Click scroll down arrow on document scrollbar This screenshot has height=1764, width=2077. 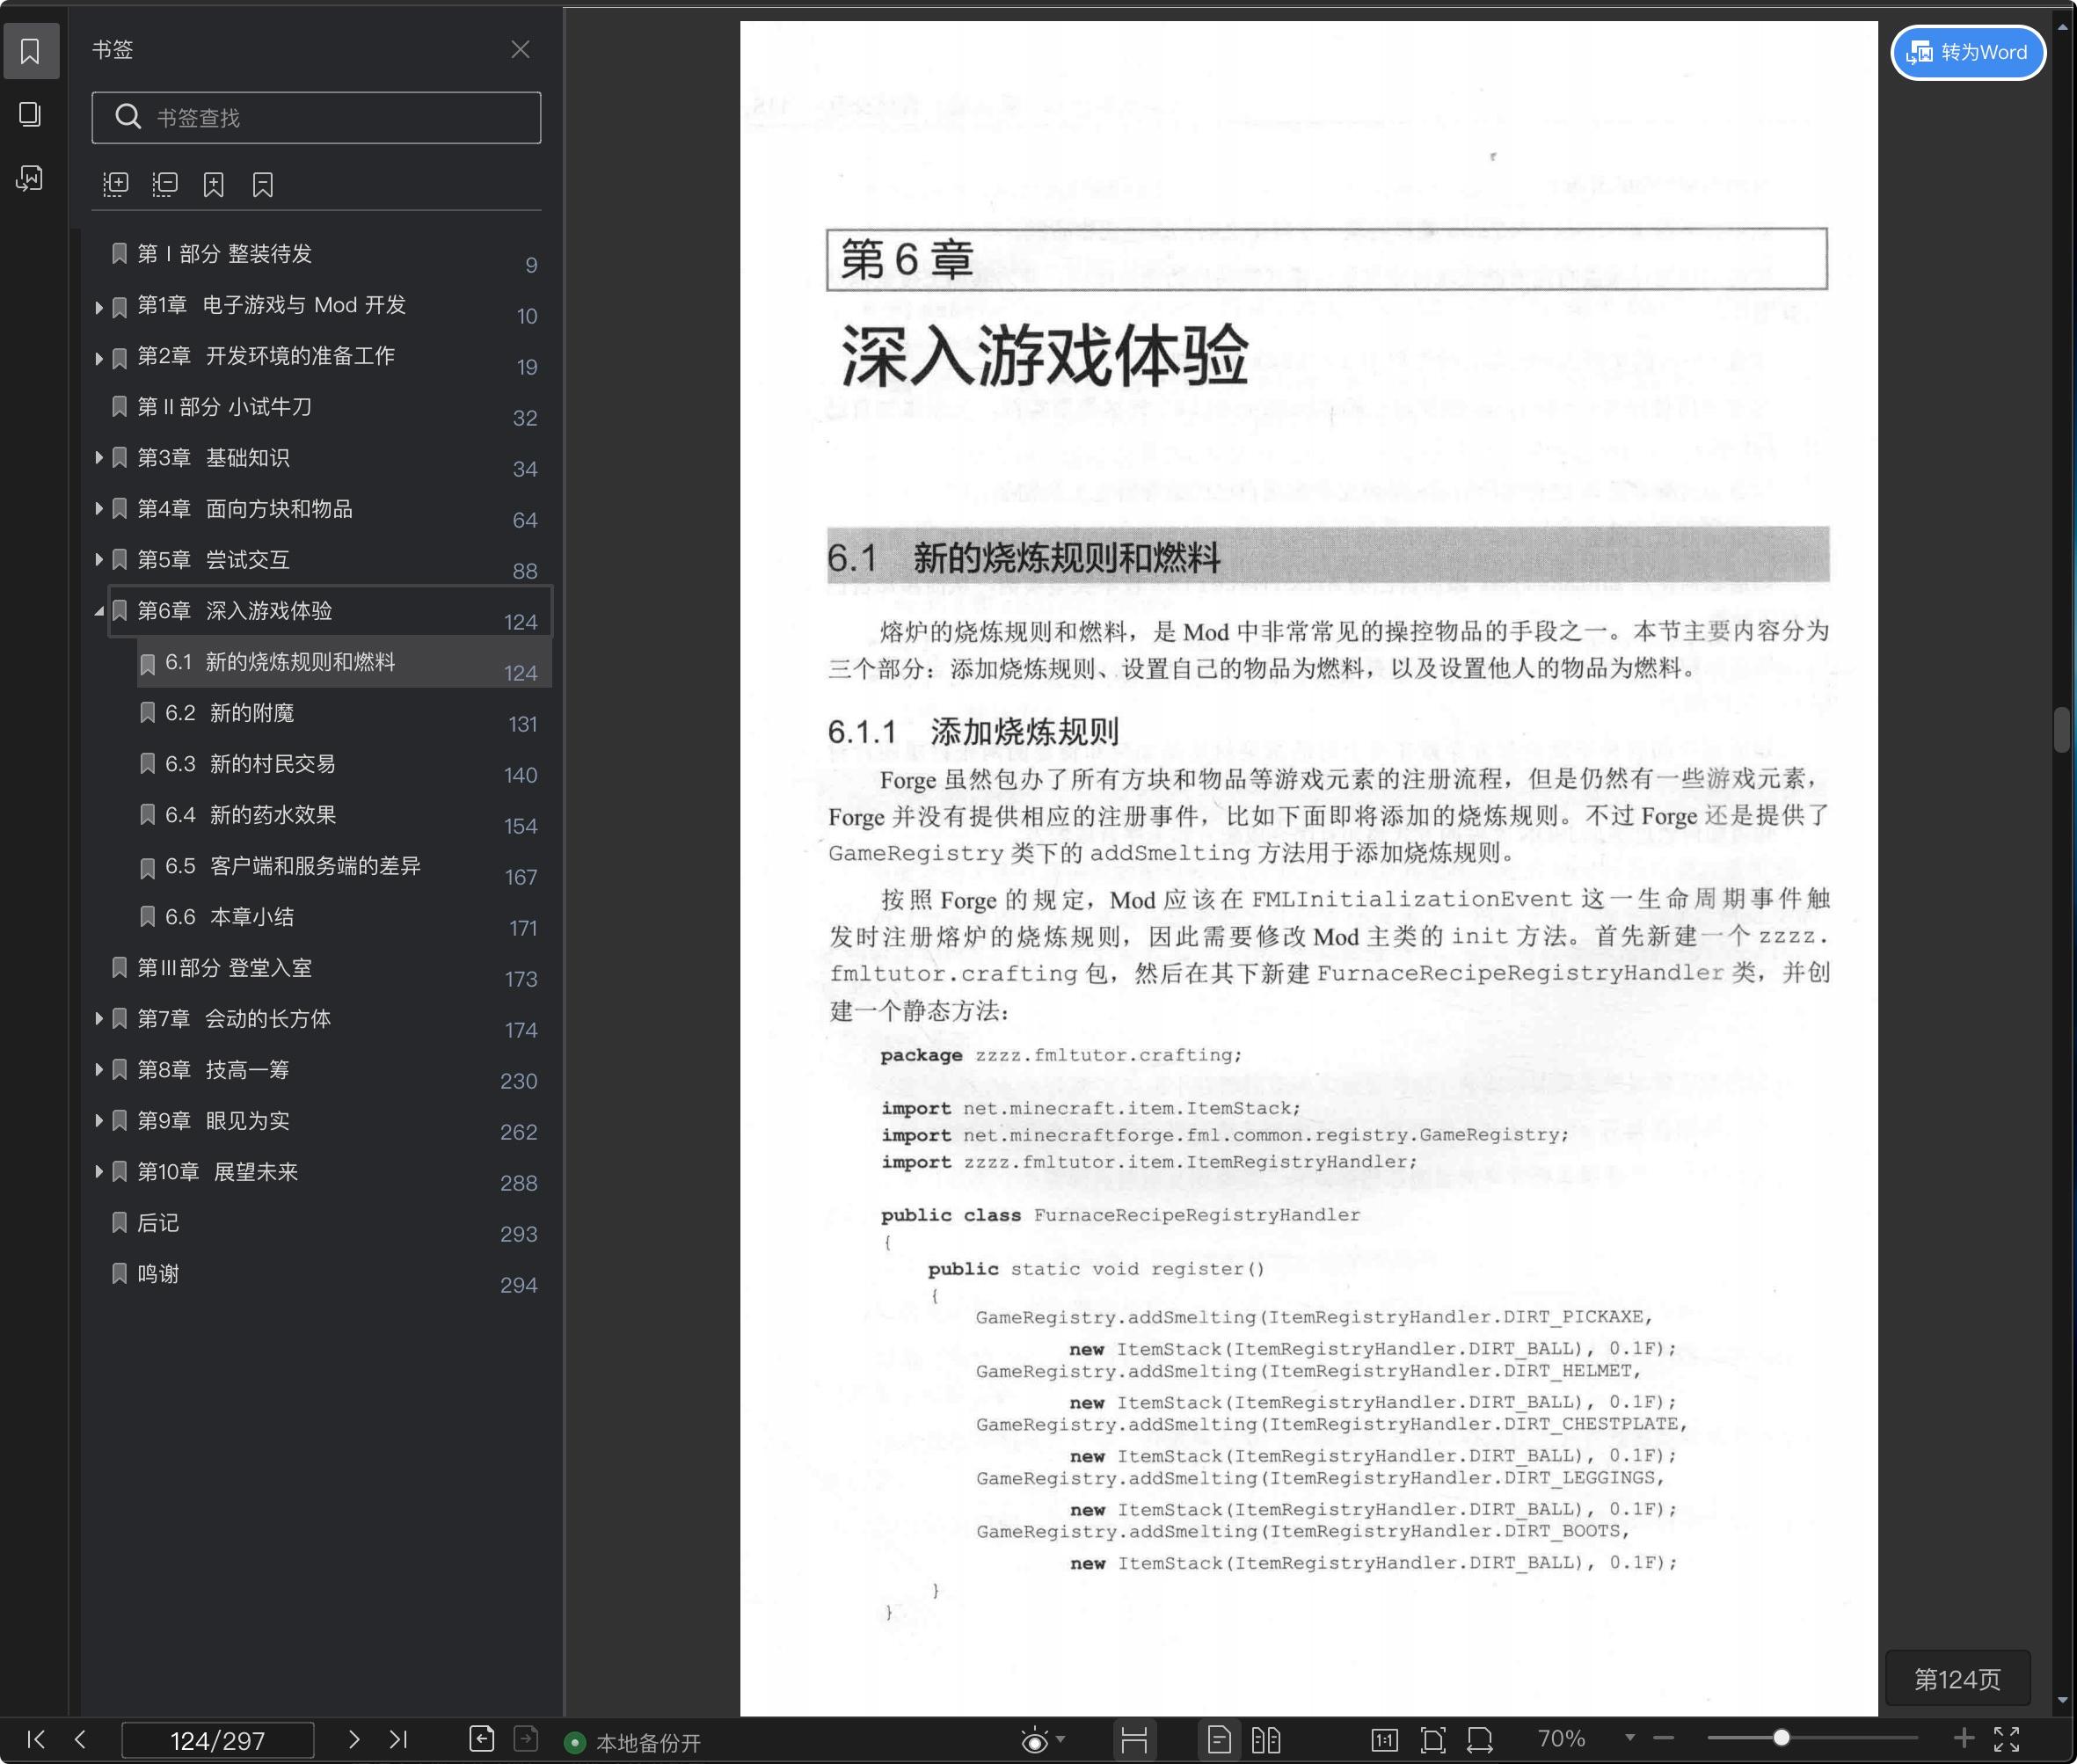tap(2062, 1700)
